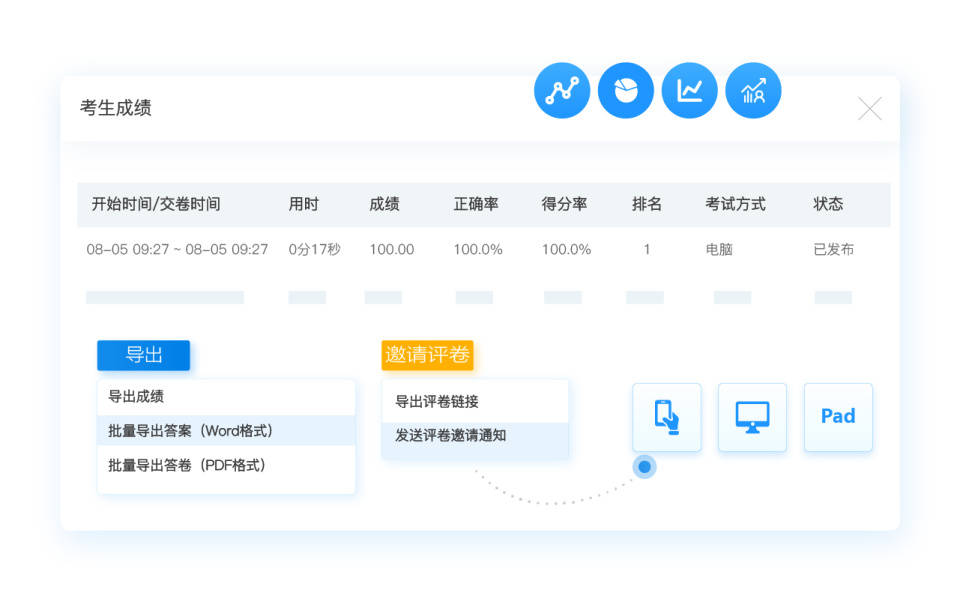
Task: Choose the desktop computer exam mode icon
Action: coord(752,417)
